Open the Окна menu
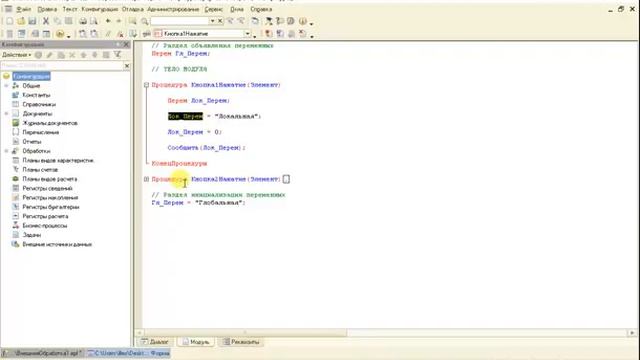 [x=237, y=9]
